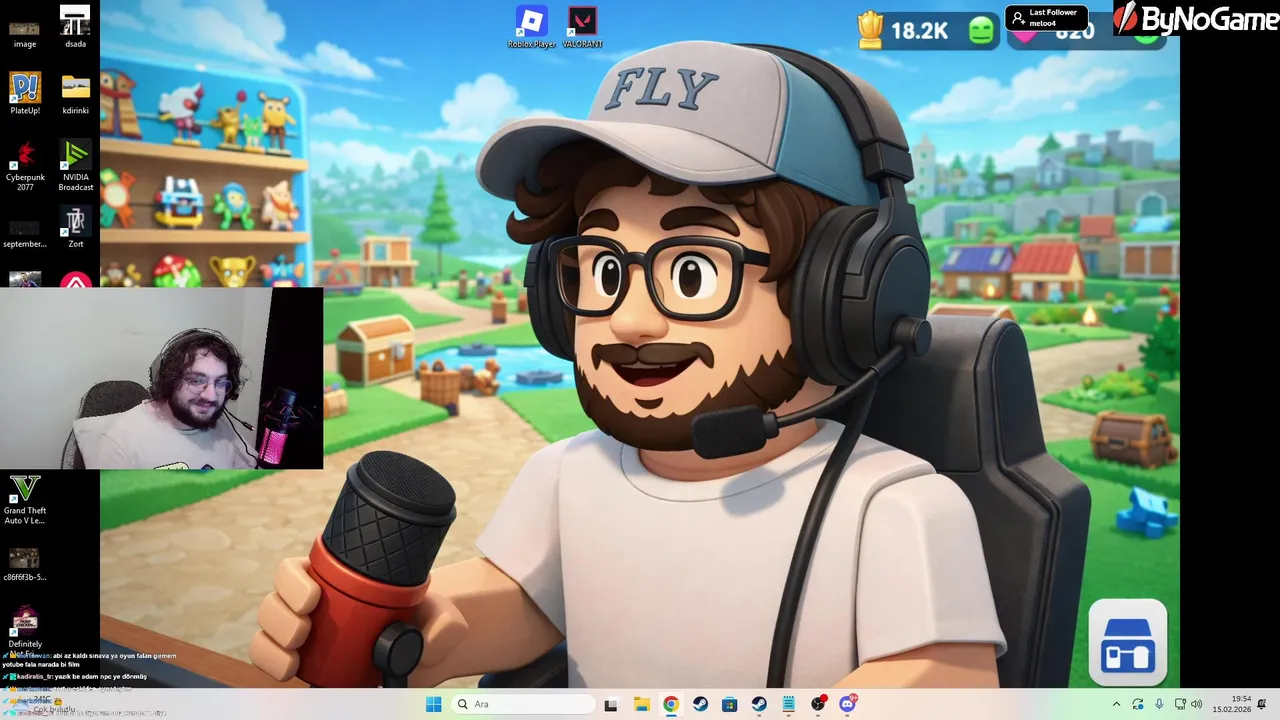
Task: Open the Roblox Player desktop shortcut
Action: [x=531, y=27]
